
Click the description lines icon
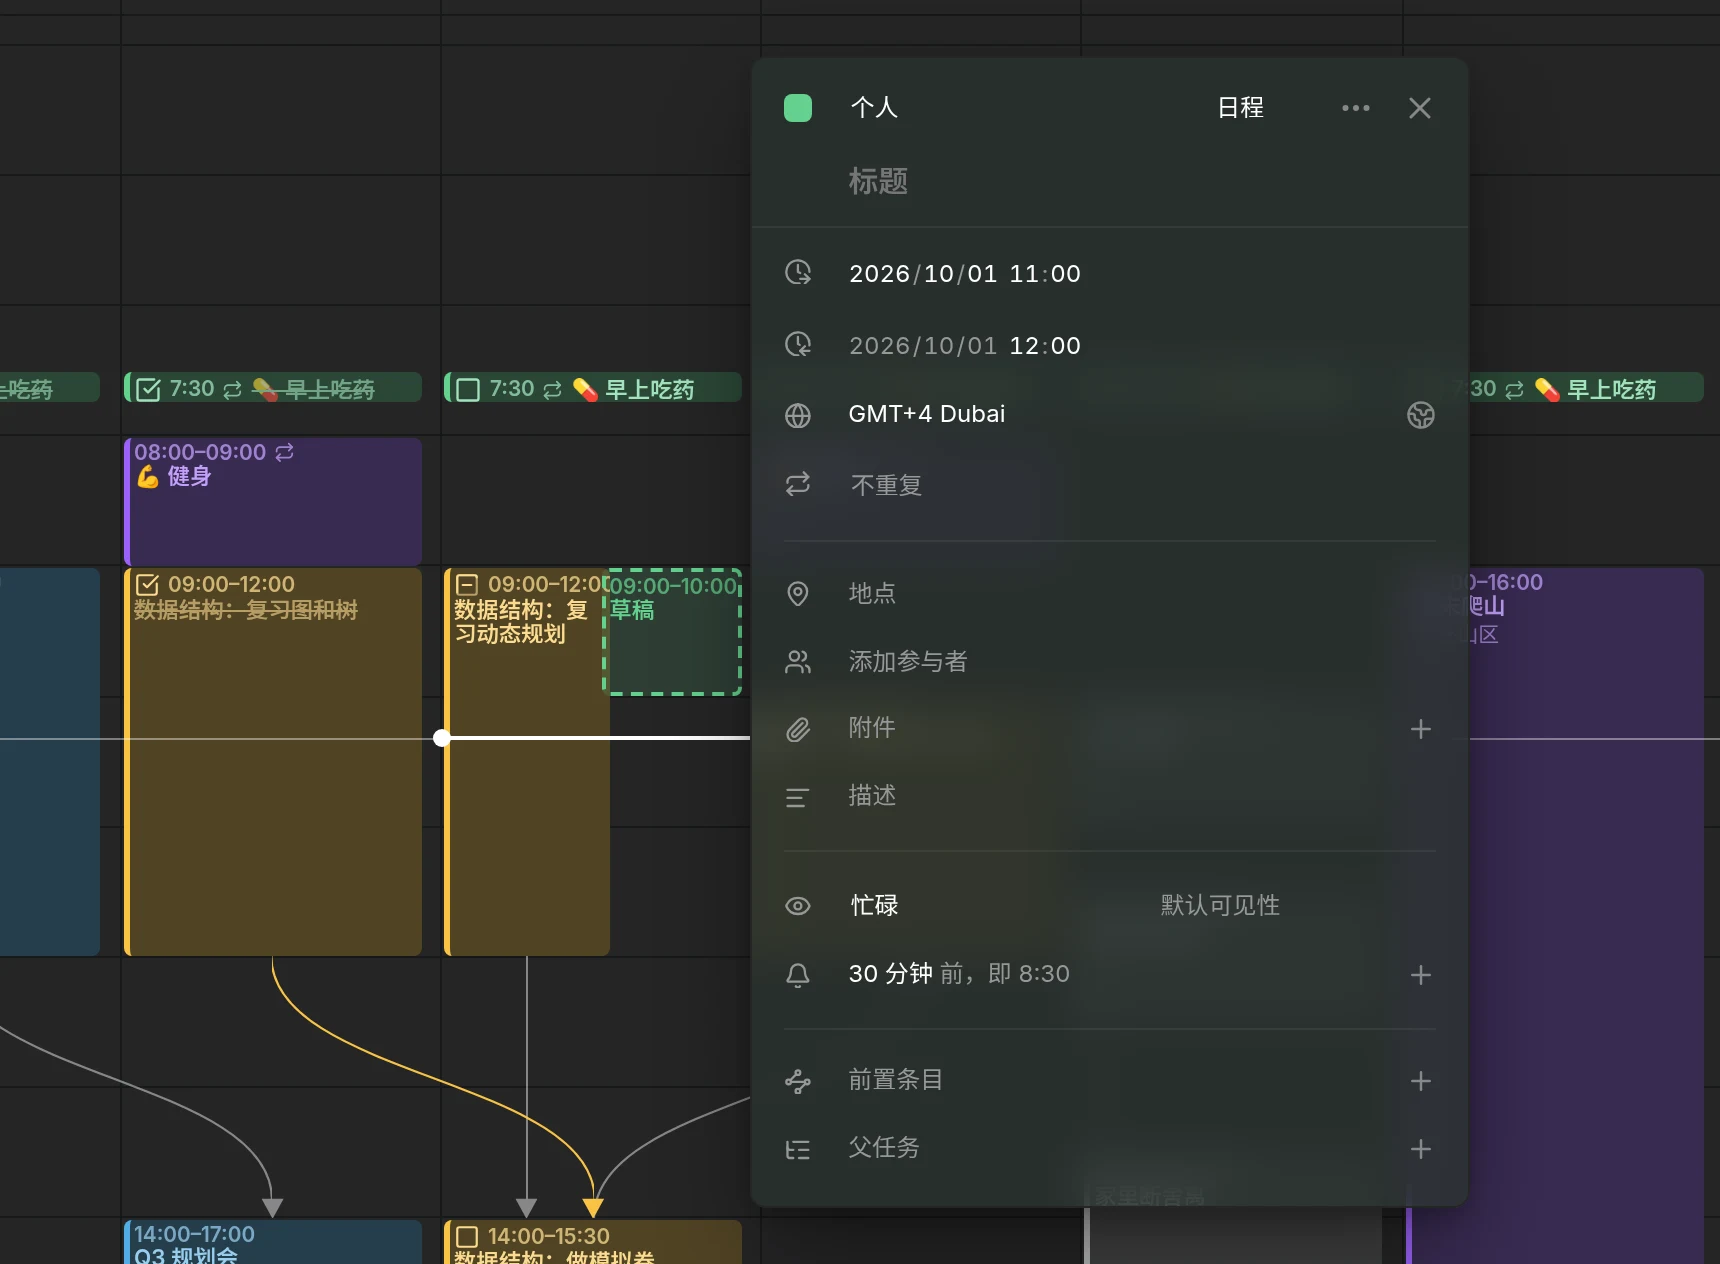click(x=798, y=798)
